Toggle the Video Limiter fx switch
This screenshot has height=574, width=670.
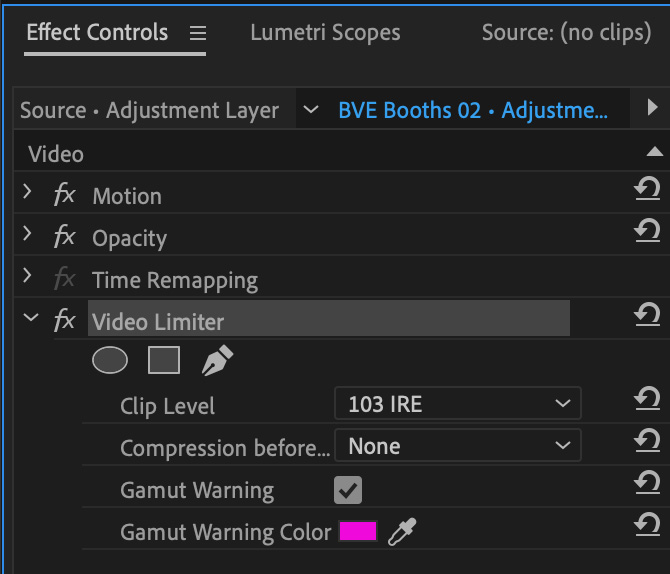65,321
